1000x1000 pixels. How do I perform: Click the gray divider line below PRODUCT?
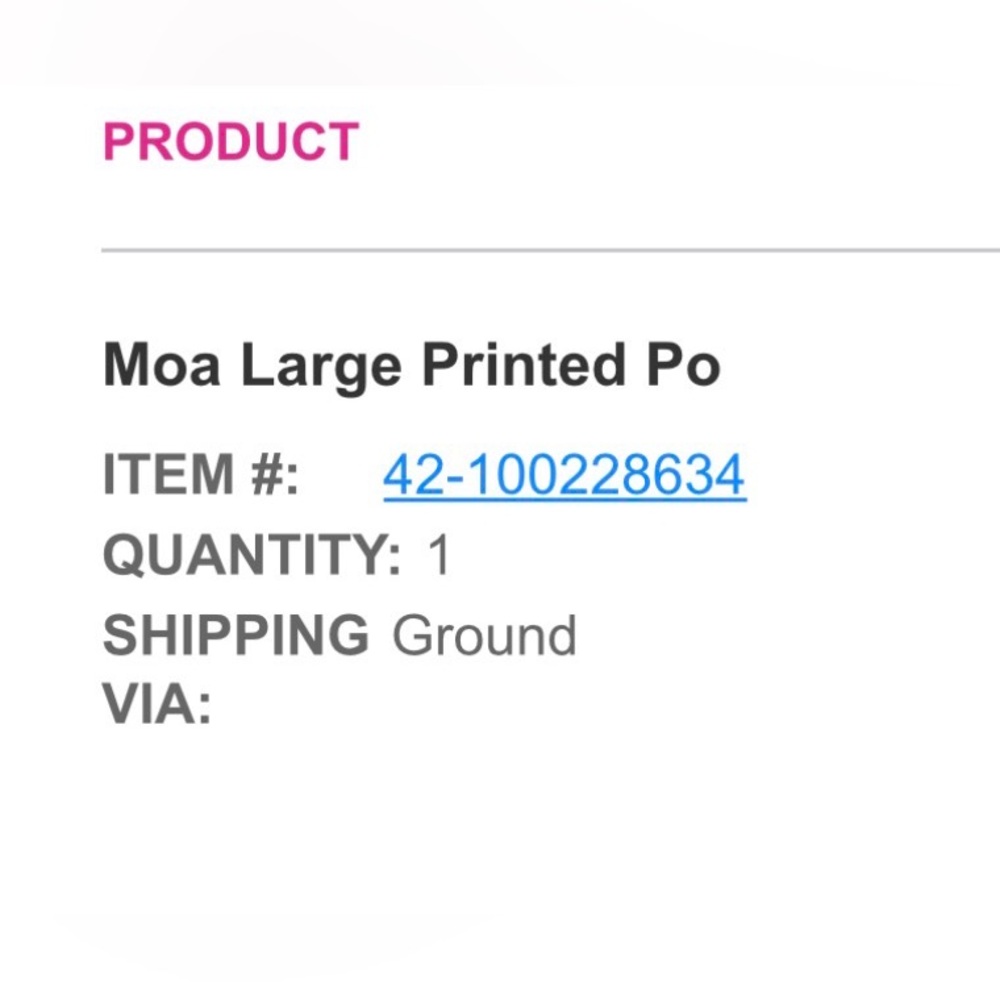tap(550, 251)
